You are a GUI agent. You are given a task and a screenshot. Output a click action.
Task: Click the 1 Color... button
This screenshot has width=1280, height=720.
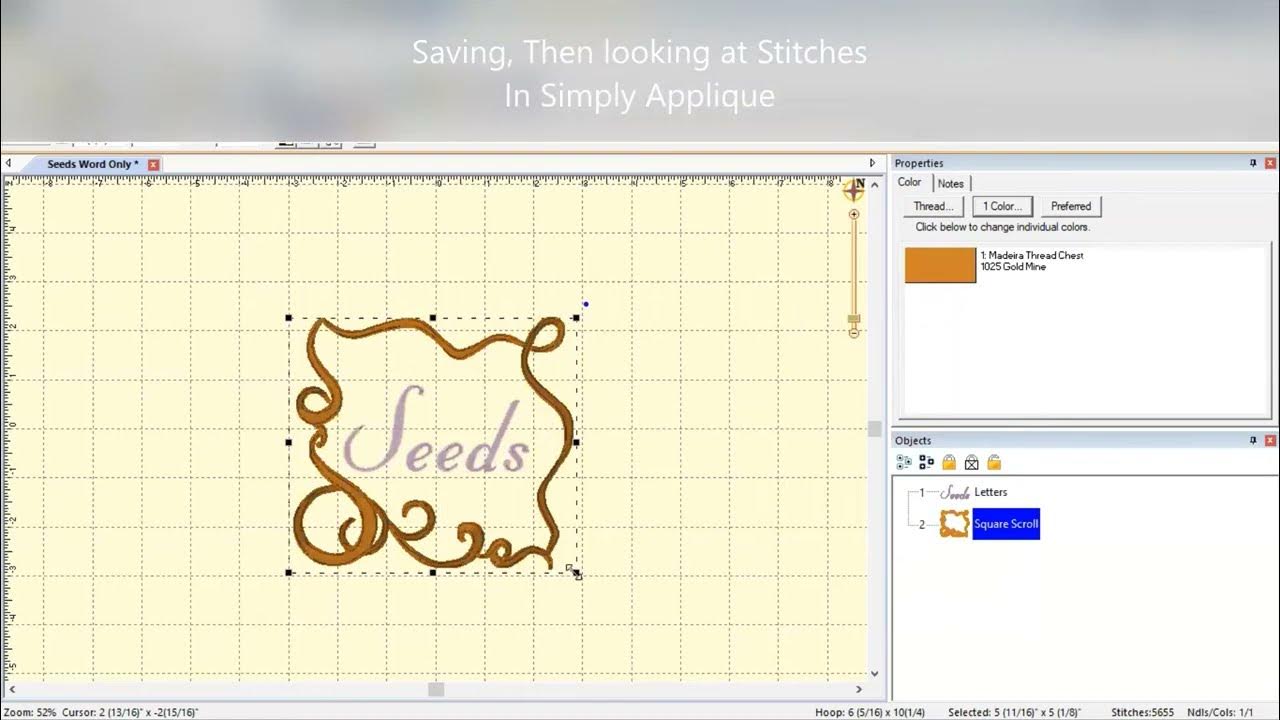coord(1002,206)
